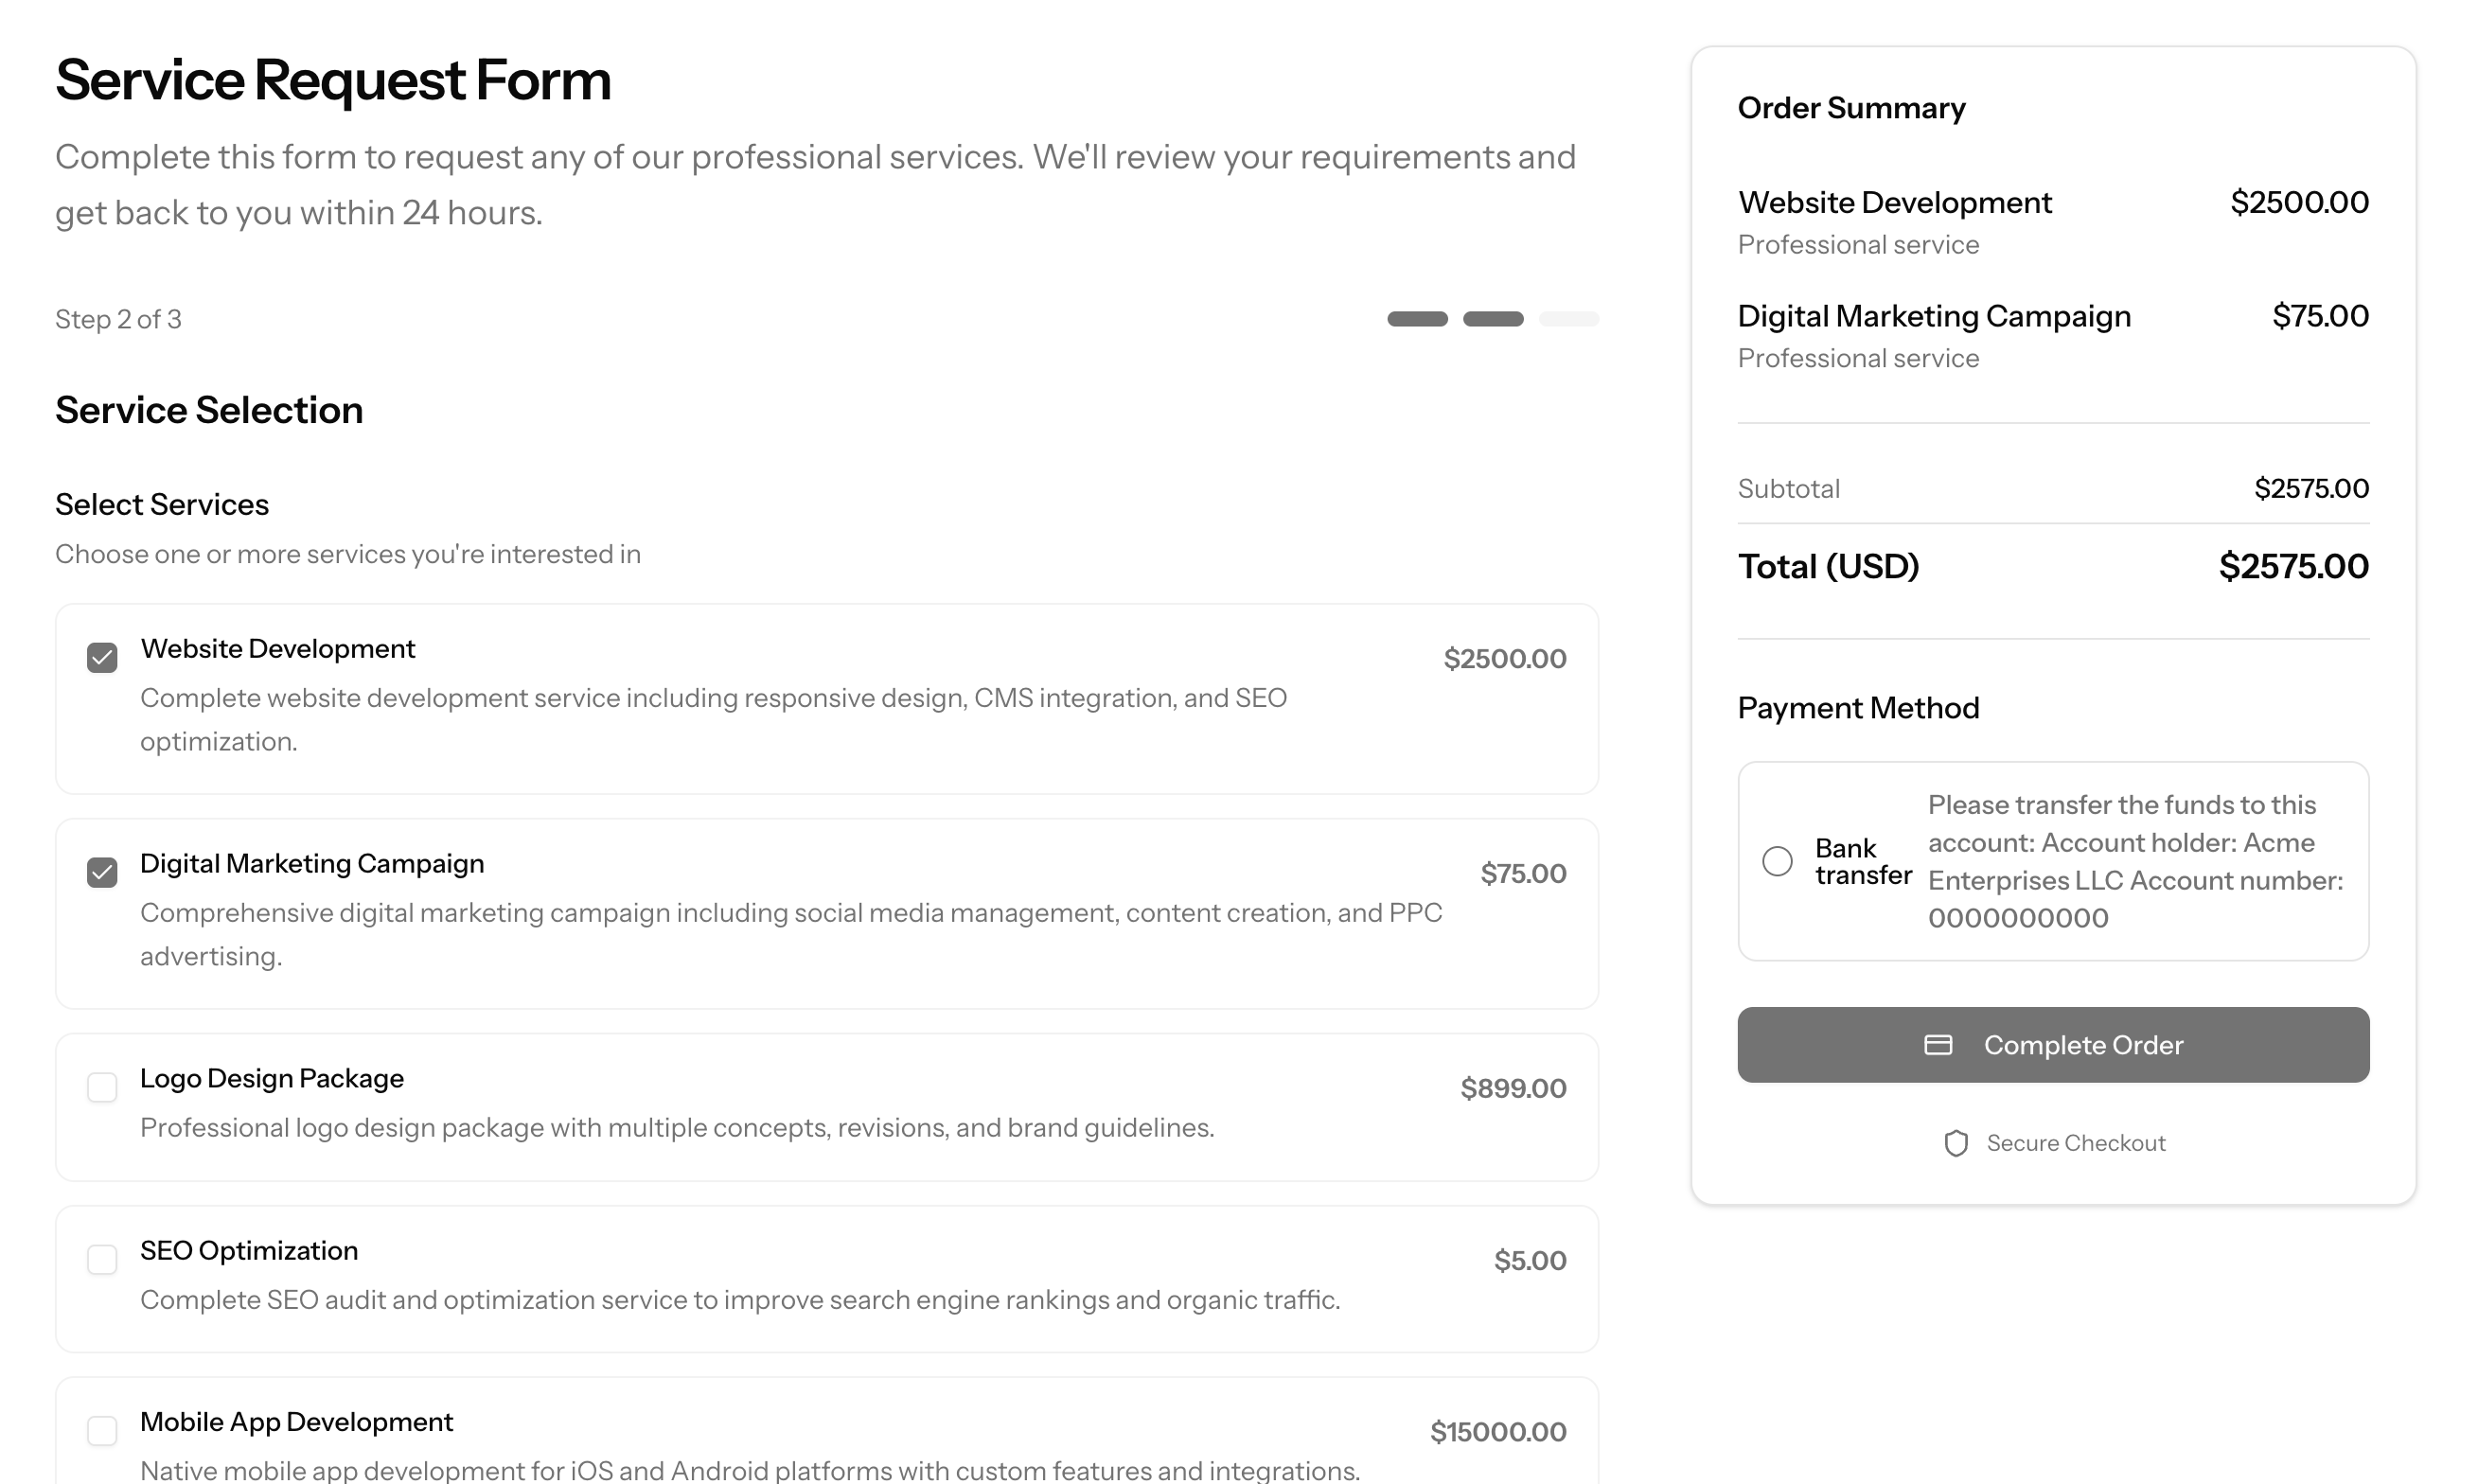This screenshot has height=1484, width=2478.
Task: Click Digital Marketing Campaign in Order Summary
Action: [x=1934, y=316]
